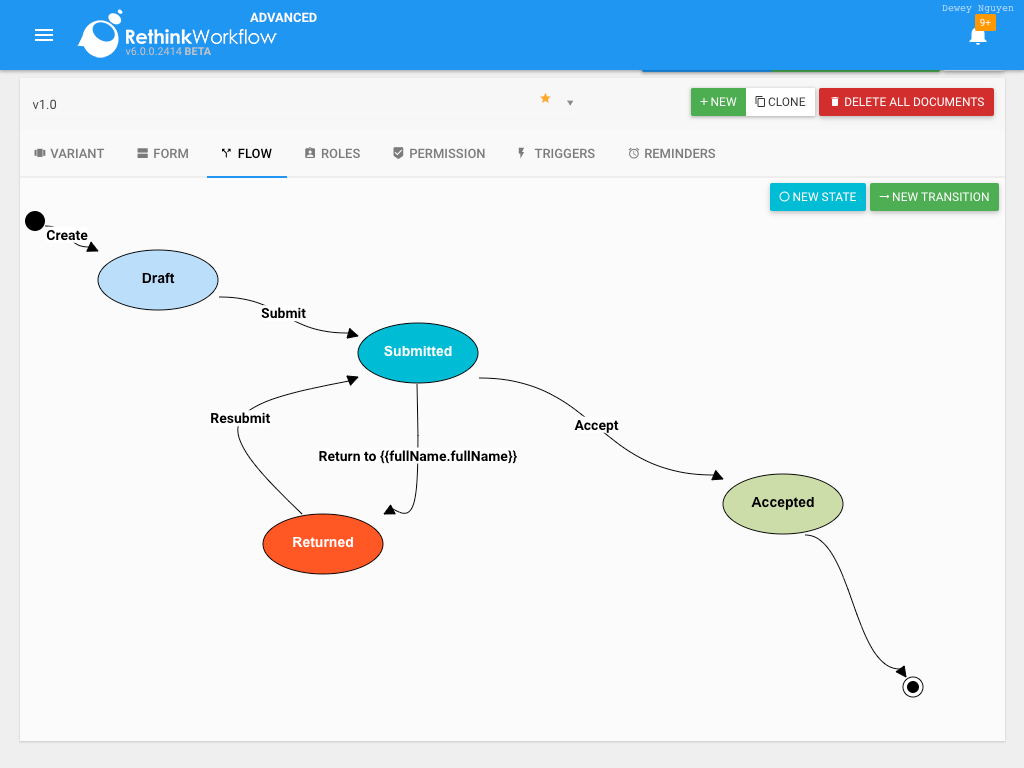The width and height of the screenshot is (1024, 768).
Task: Select the final state double-circle node
Action: (912, 687)
